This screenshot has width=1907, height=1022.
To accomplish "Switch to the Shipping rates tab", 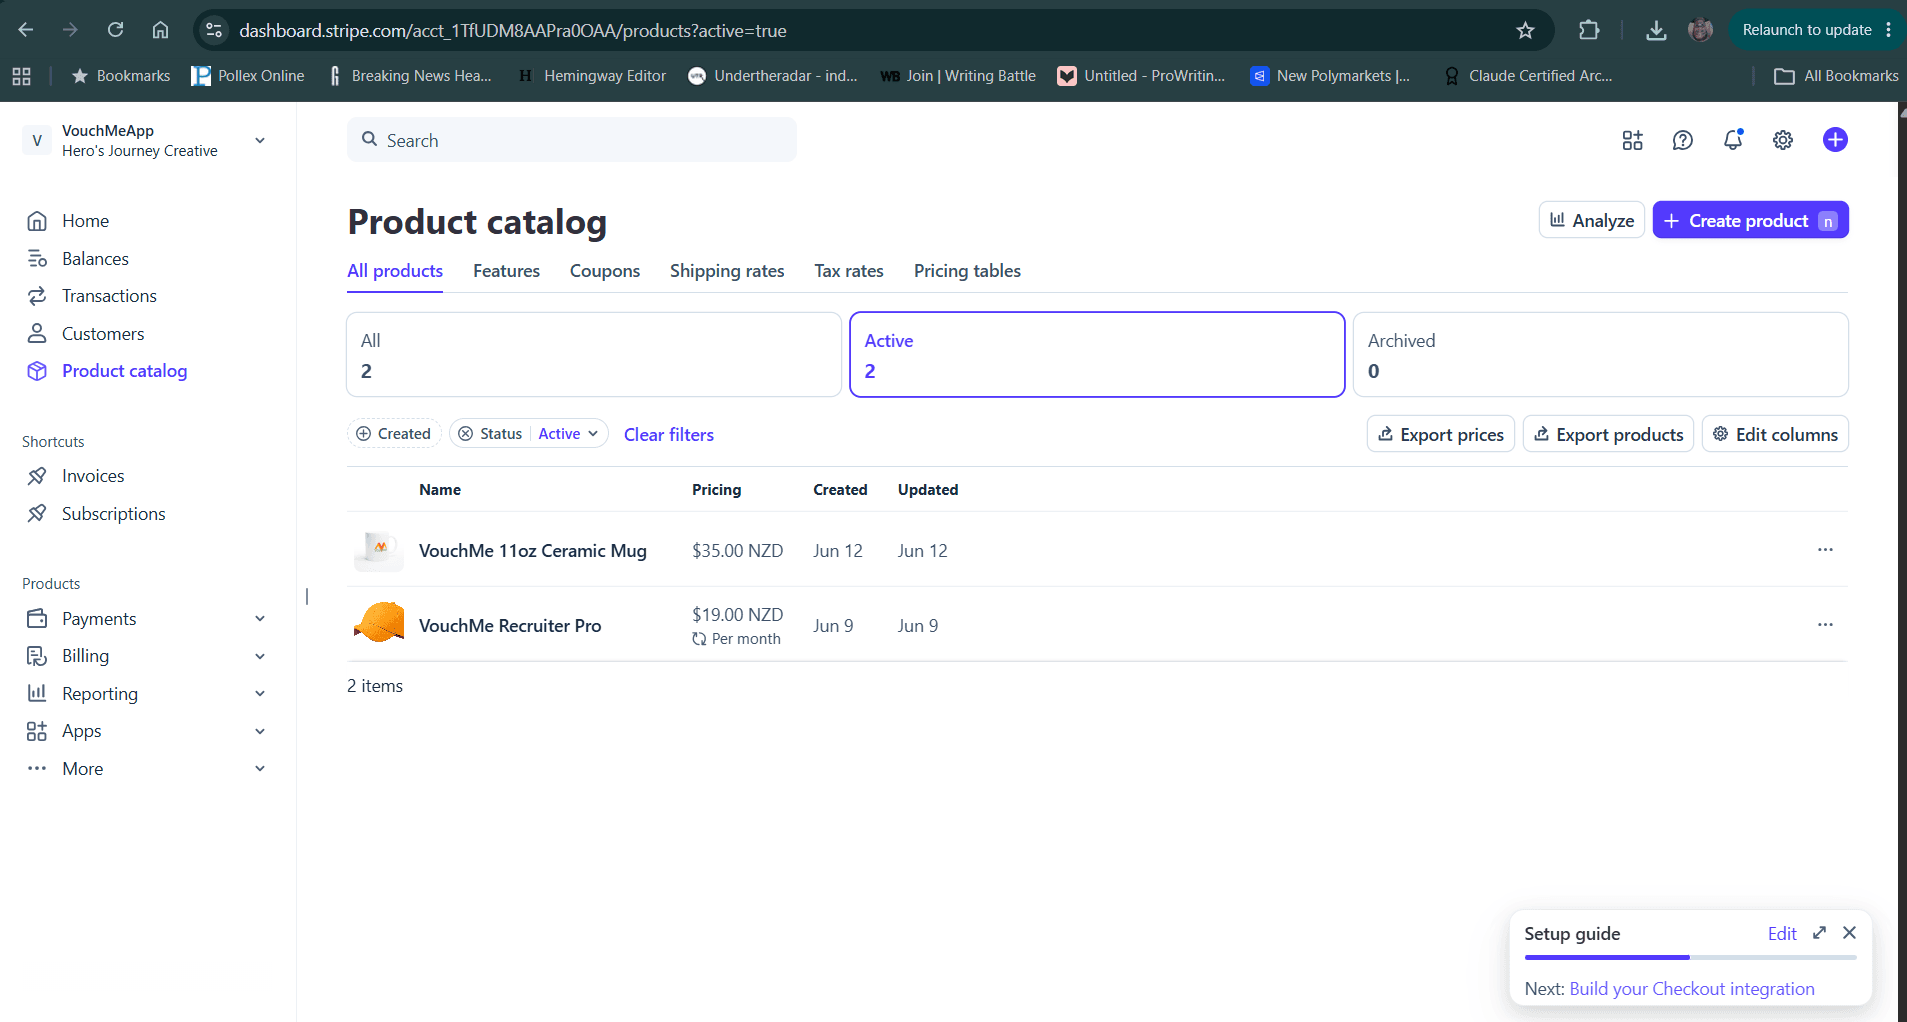I will (727, 271).
